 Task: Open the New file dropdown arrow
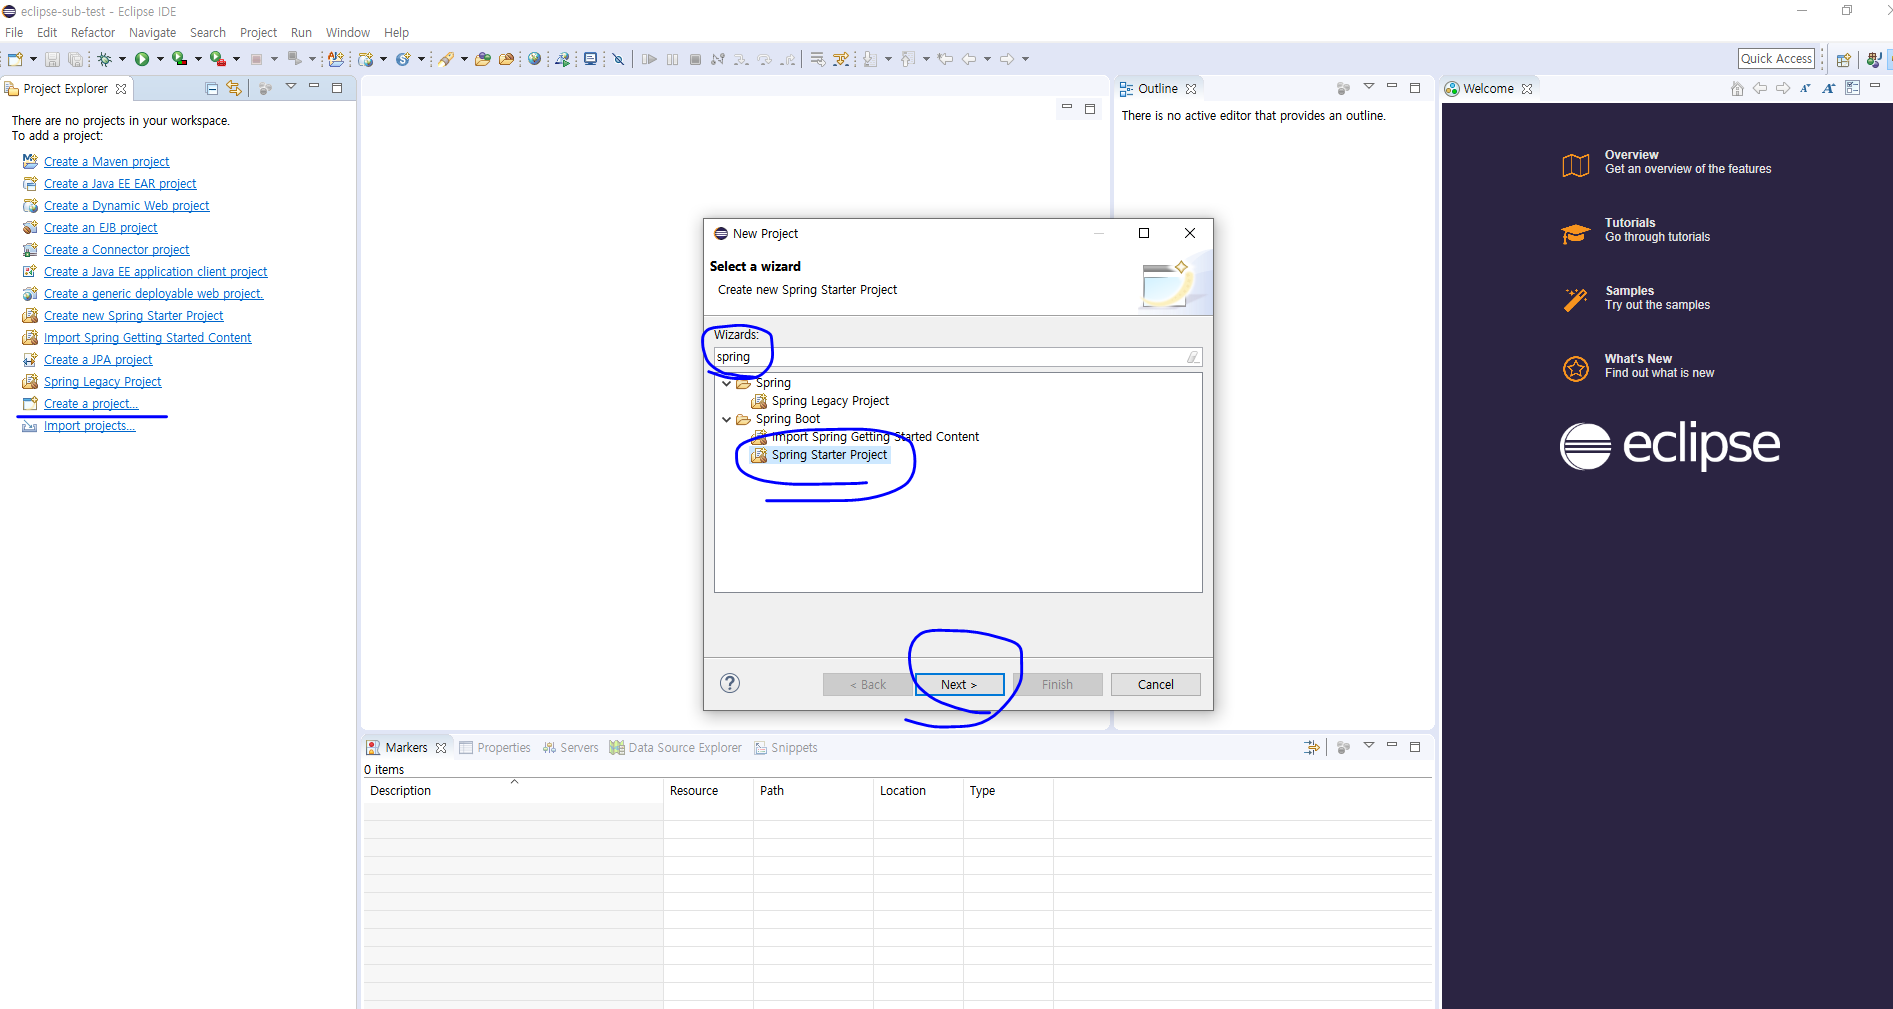pyautogui.click(x=33, y=59)
